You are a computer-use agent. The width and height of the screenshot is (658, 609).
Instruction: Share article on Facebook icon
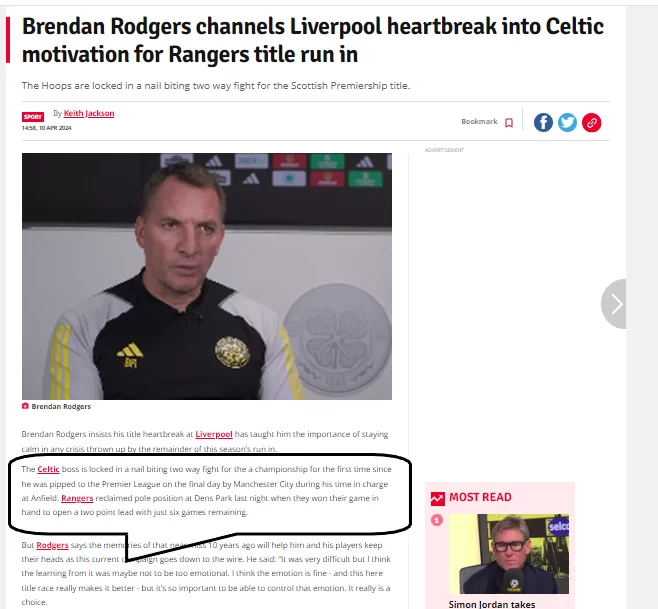(543, 123)
